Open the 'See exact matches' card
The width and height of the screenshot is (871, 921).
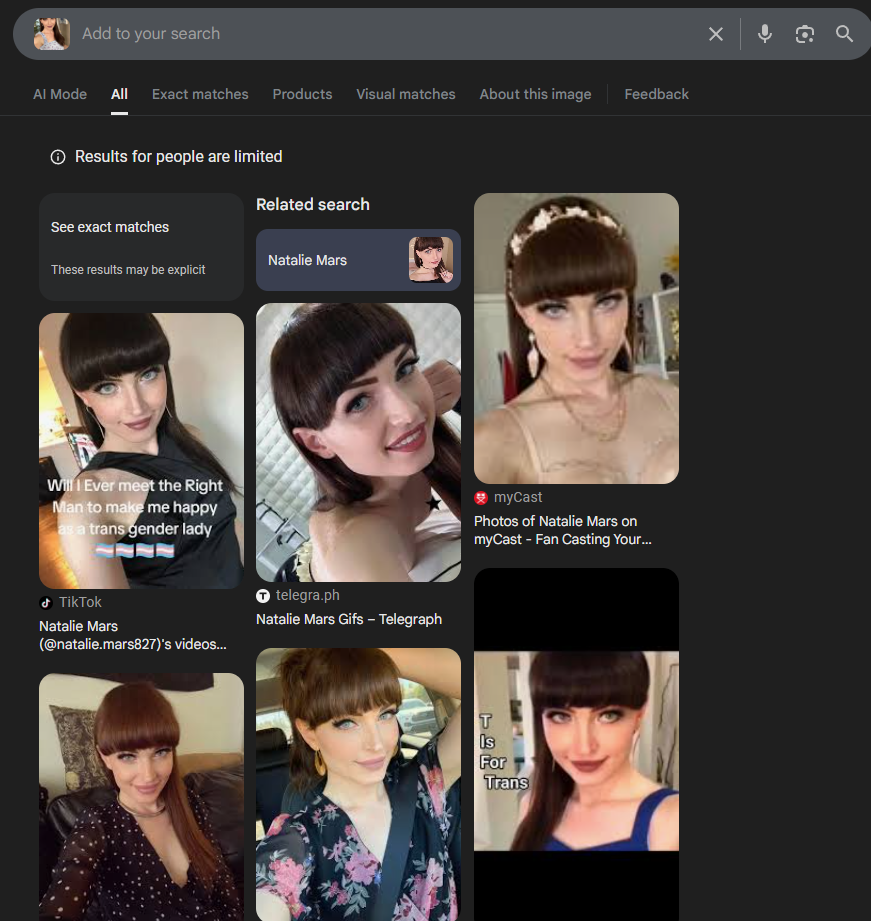pyautogui.click(x=141, y=247)
